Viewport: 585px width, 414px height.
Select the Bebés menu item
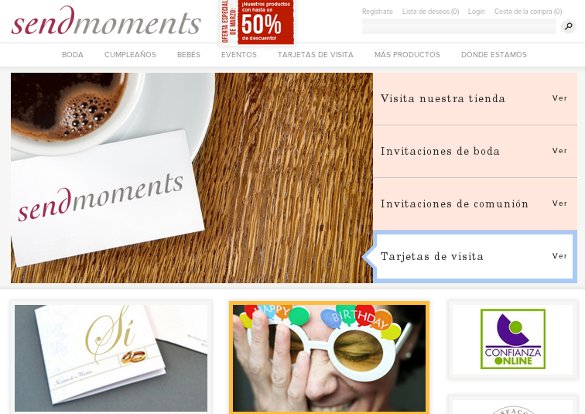tap(188, 54)
